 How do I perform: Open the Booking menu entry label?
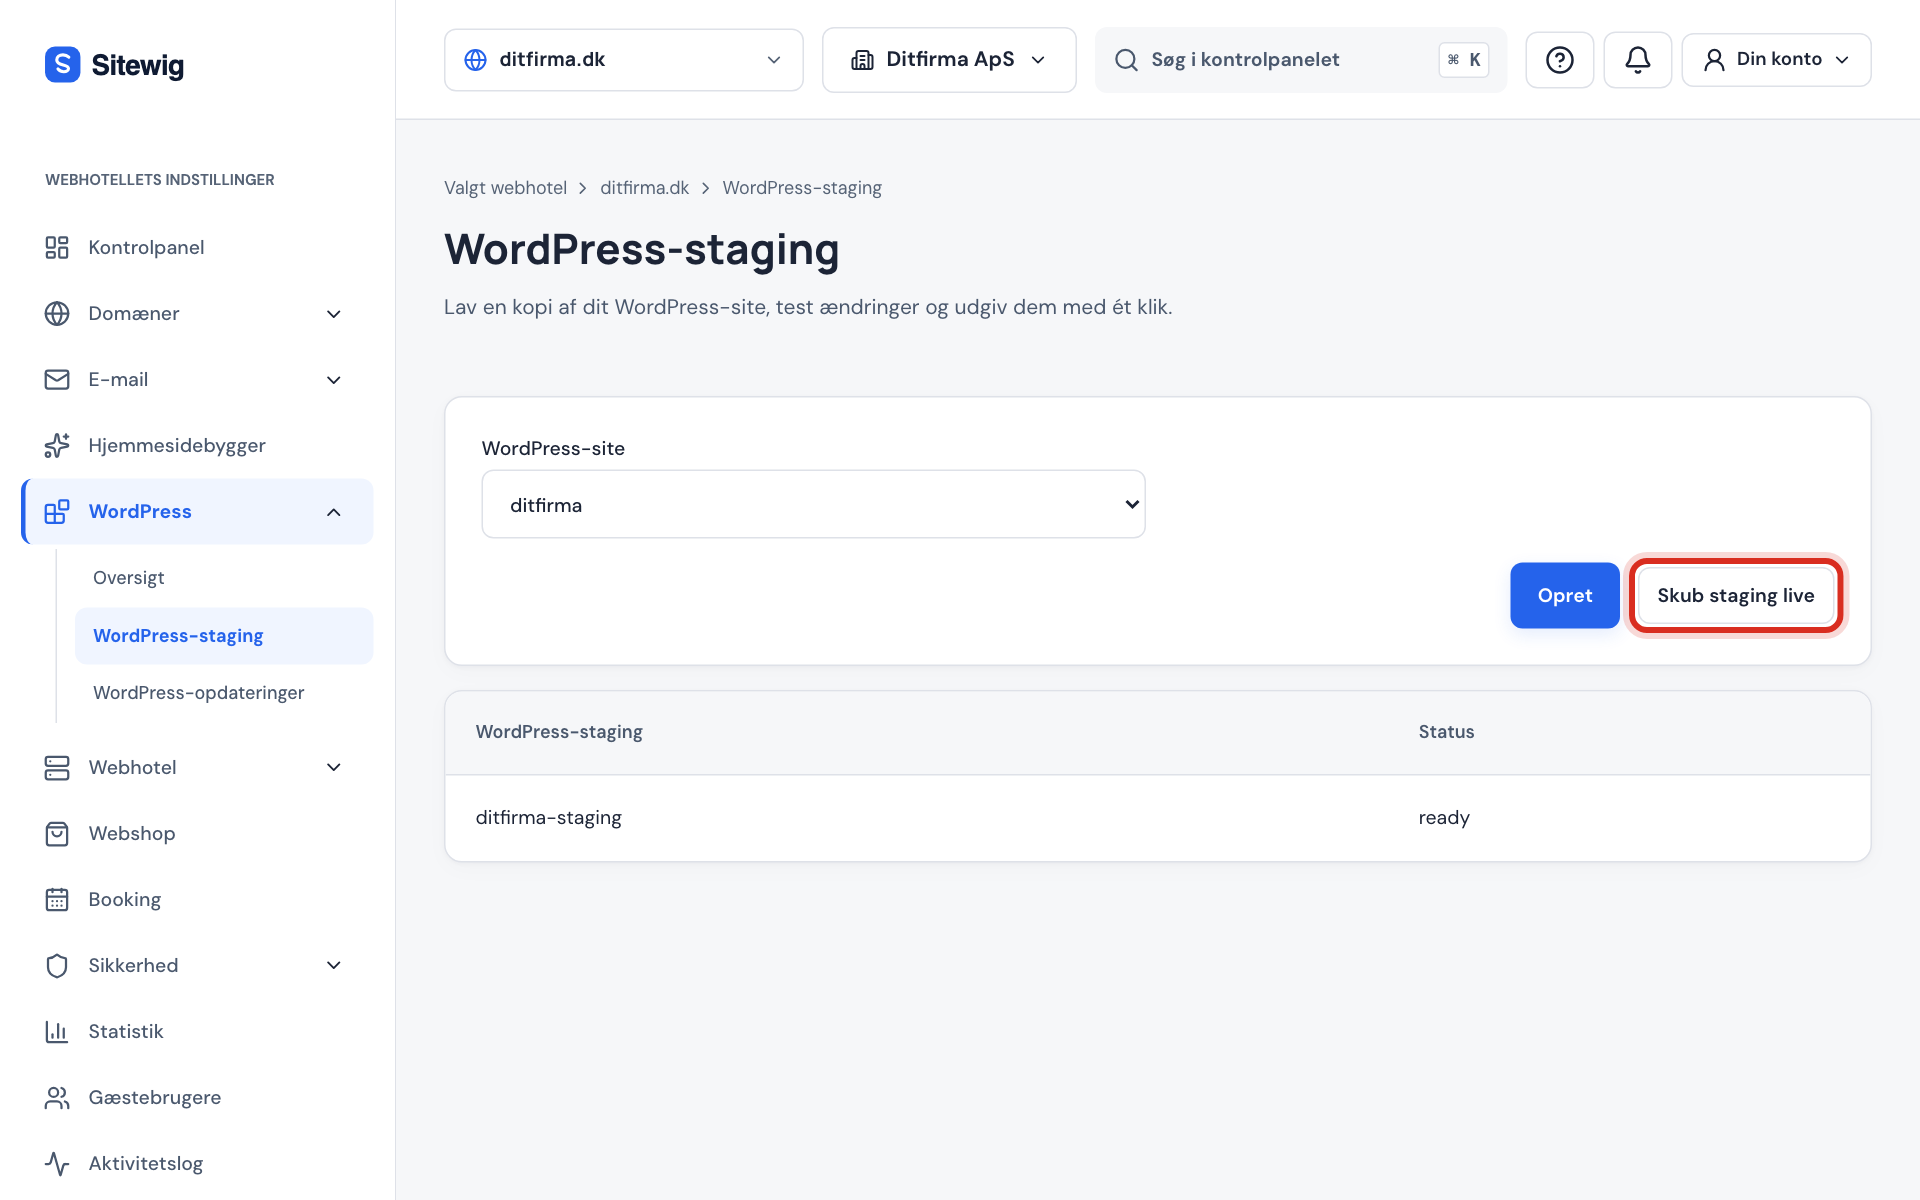click(124, 899)
